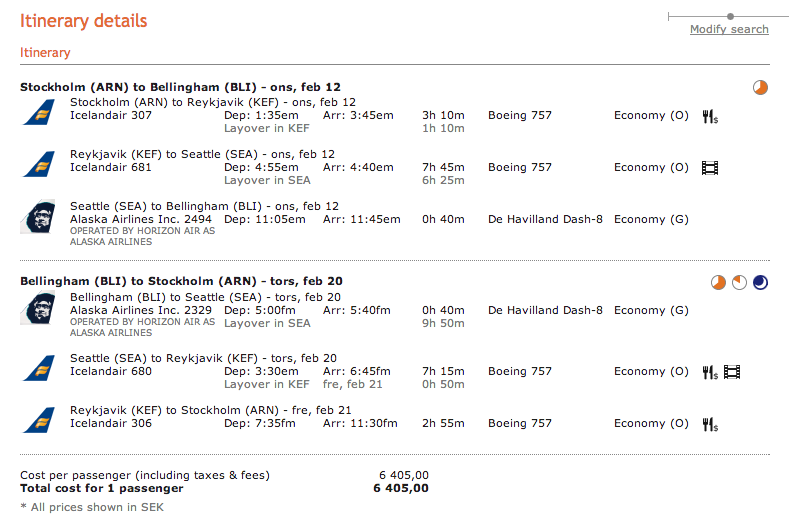
Task: Click the first orange clock icon on return trip
Action: [x=718, y=283]
